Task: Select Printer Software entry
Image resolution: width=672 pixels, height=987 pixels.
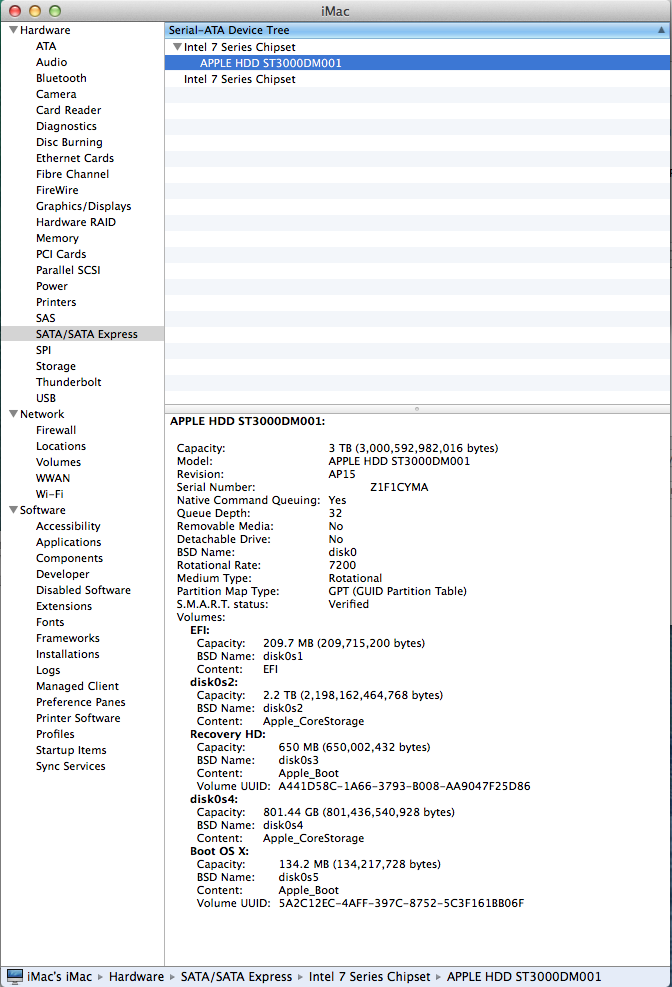Action: pyautogui.click(x=78, y=718)
